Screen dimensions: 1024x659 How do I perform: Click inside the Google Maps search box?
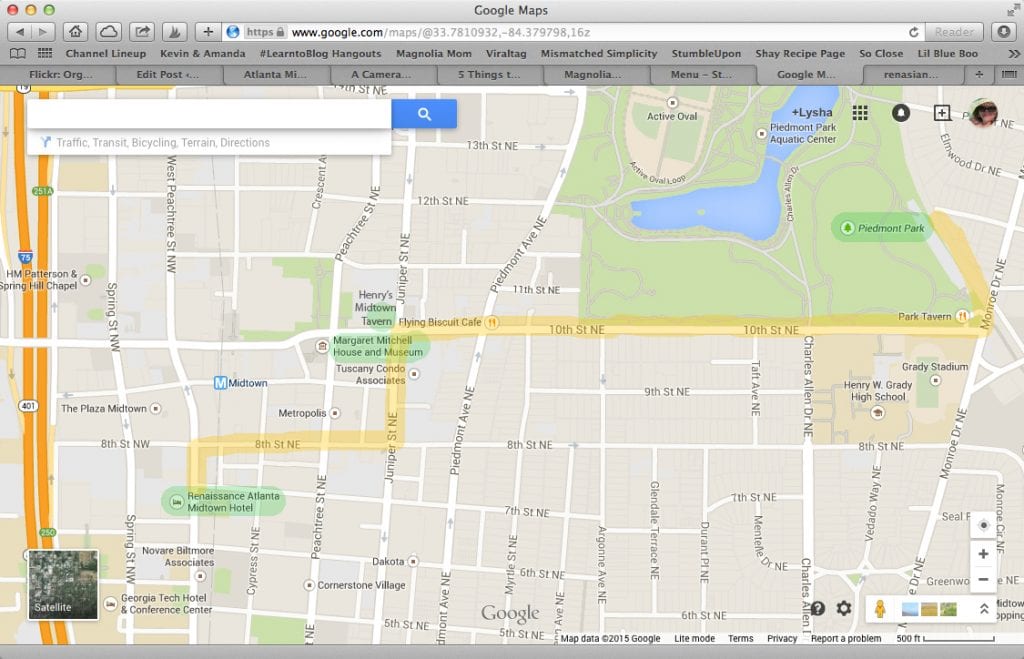coord(208,114)
